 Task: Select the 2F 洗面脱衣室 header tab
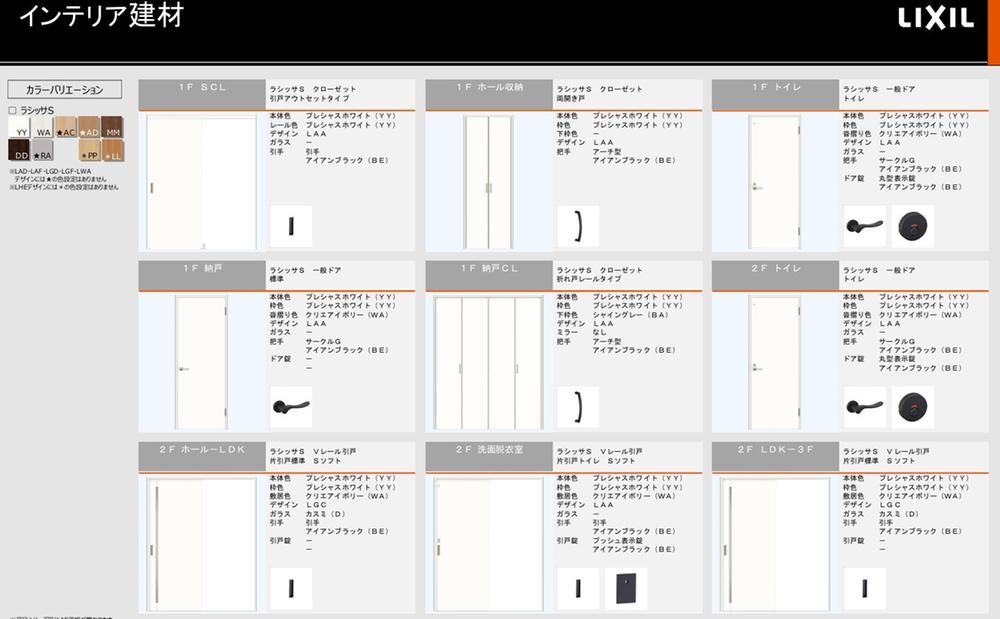489,450
